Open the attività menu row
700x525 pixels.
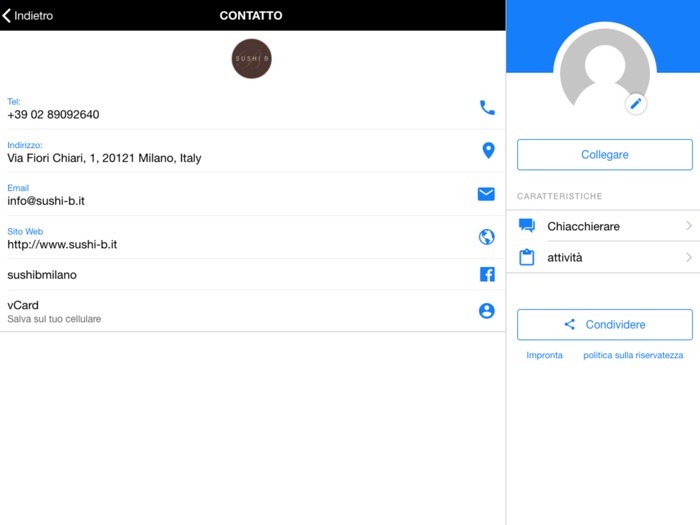pos(603,258)
